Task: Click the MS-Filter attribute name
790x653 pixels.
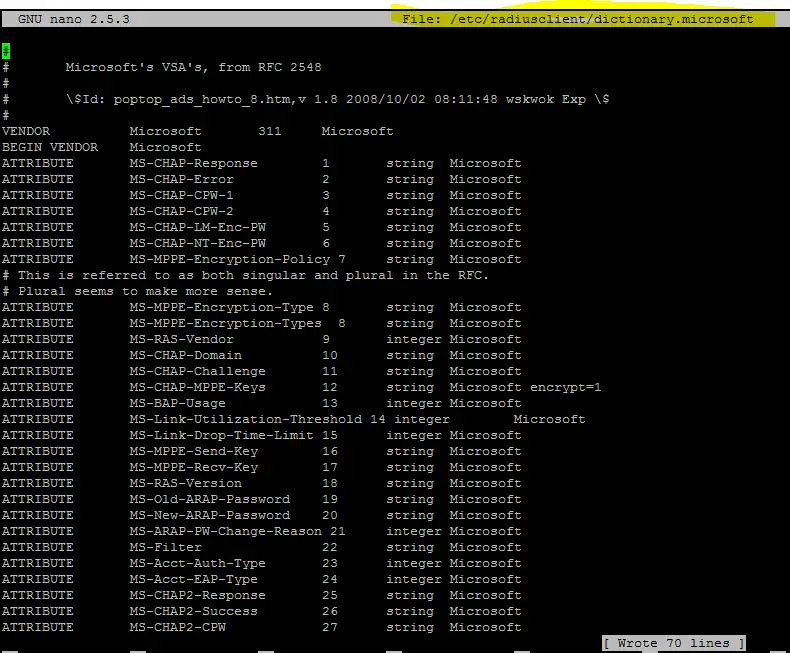Action: click(165, 547)
